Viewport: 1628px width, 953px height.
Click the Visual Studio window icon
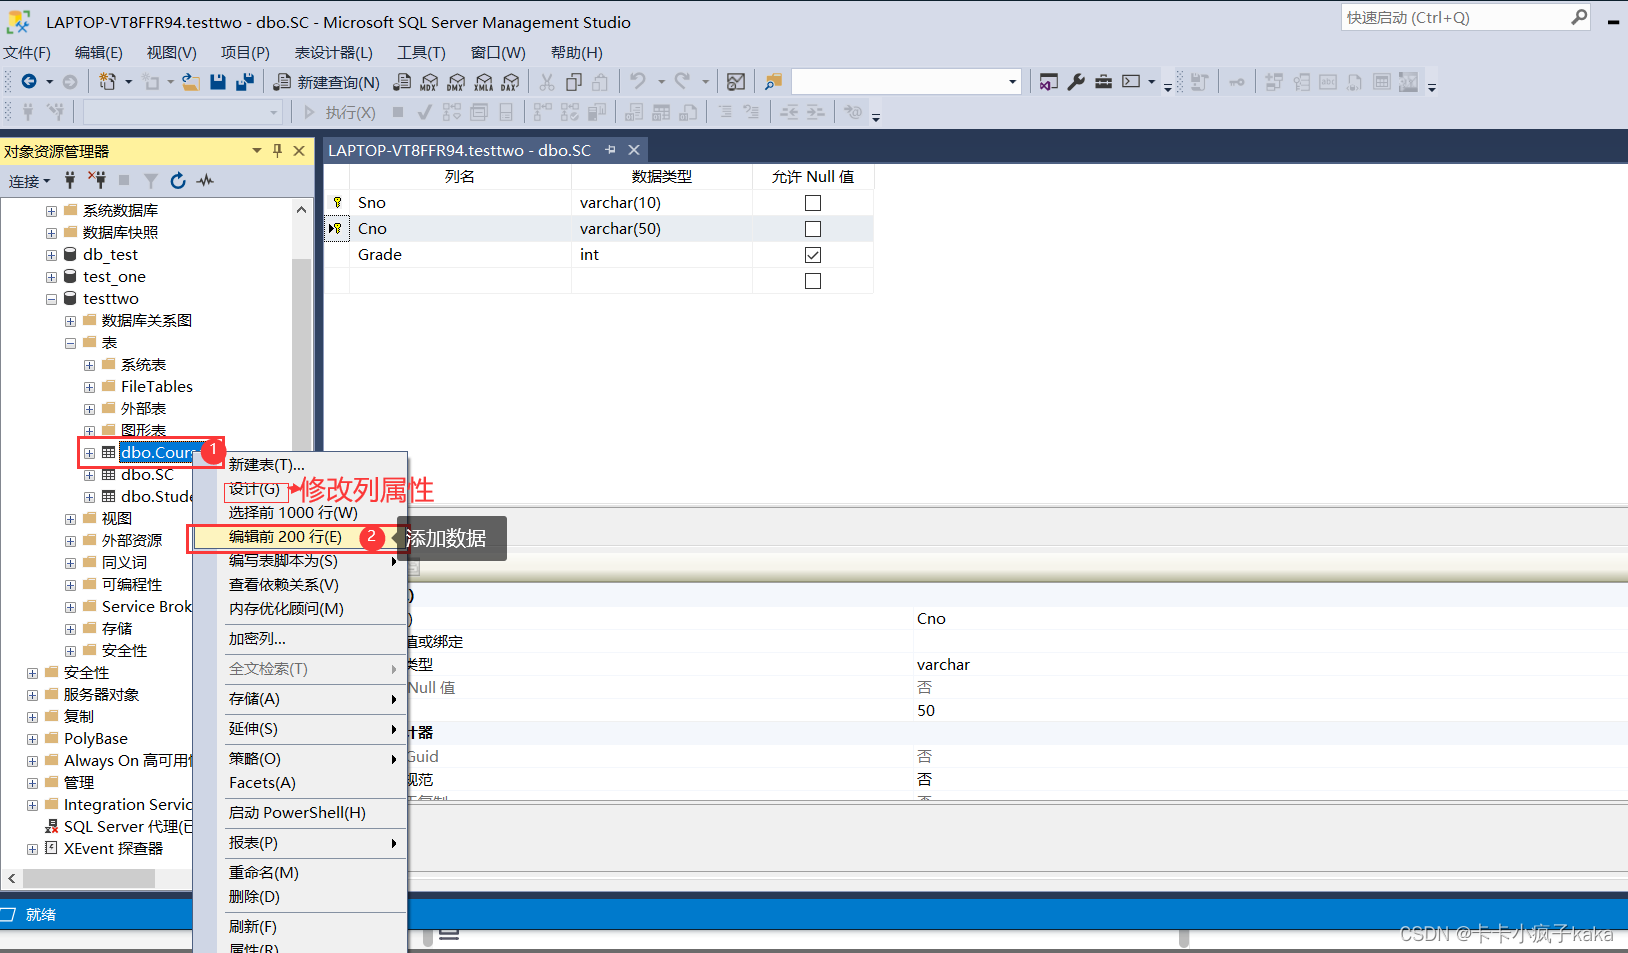pos(1048,82)
